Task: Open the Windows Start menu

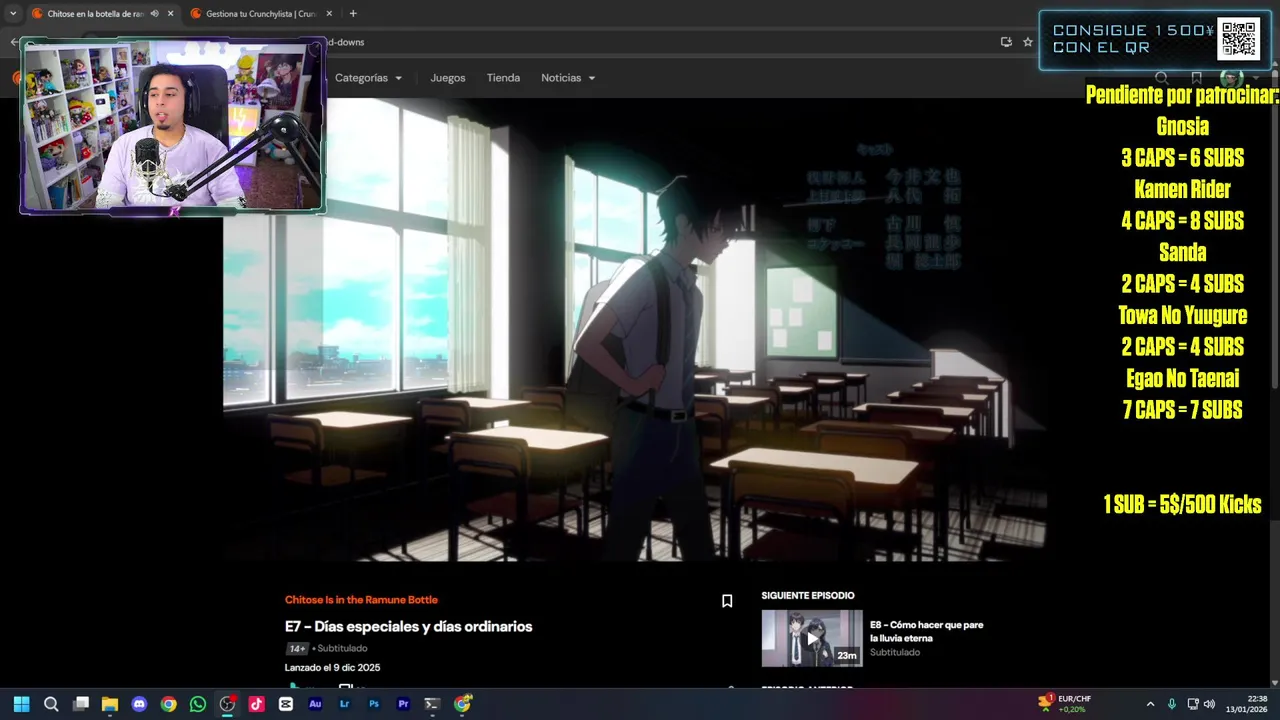Action: tap(22, 704)
